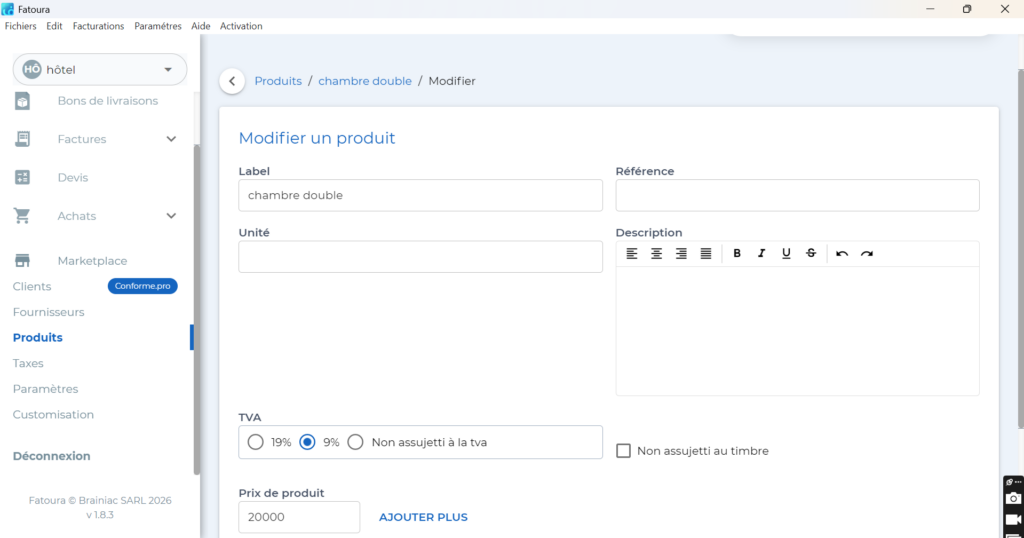This screenshot has height=538, width=1024.
Task: Go to Produits breadcrumb link
Action: (x=278, y=81)
